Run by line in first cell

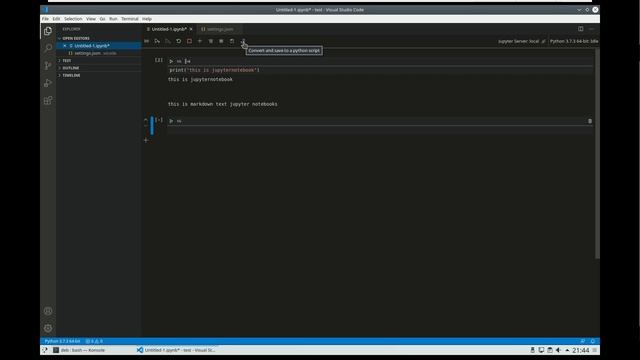187,61
